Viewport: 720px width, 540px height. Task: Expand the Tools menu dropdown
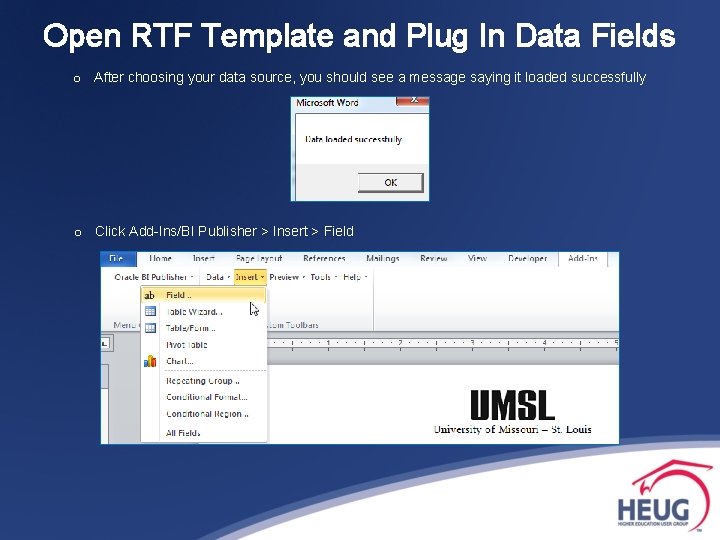(x=324, y=277)
